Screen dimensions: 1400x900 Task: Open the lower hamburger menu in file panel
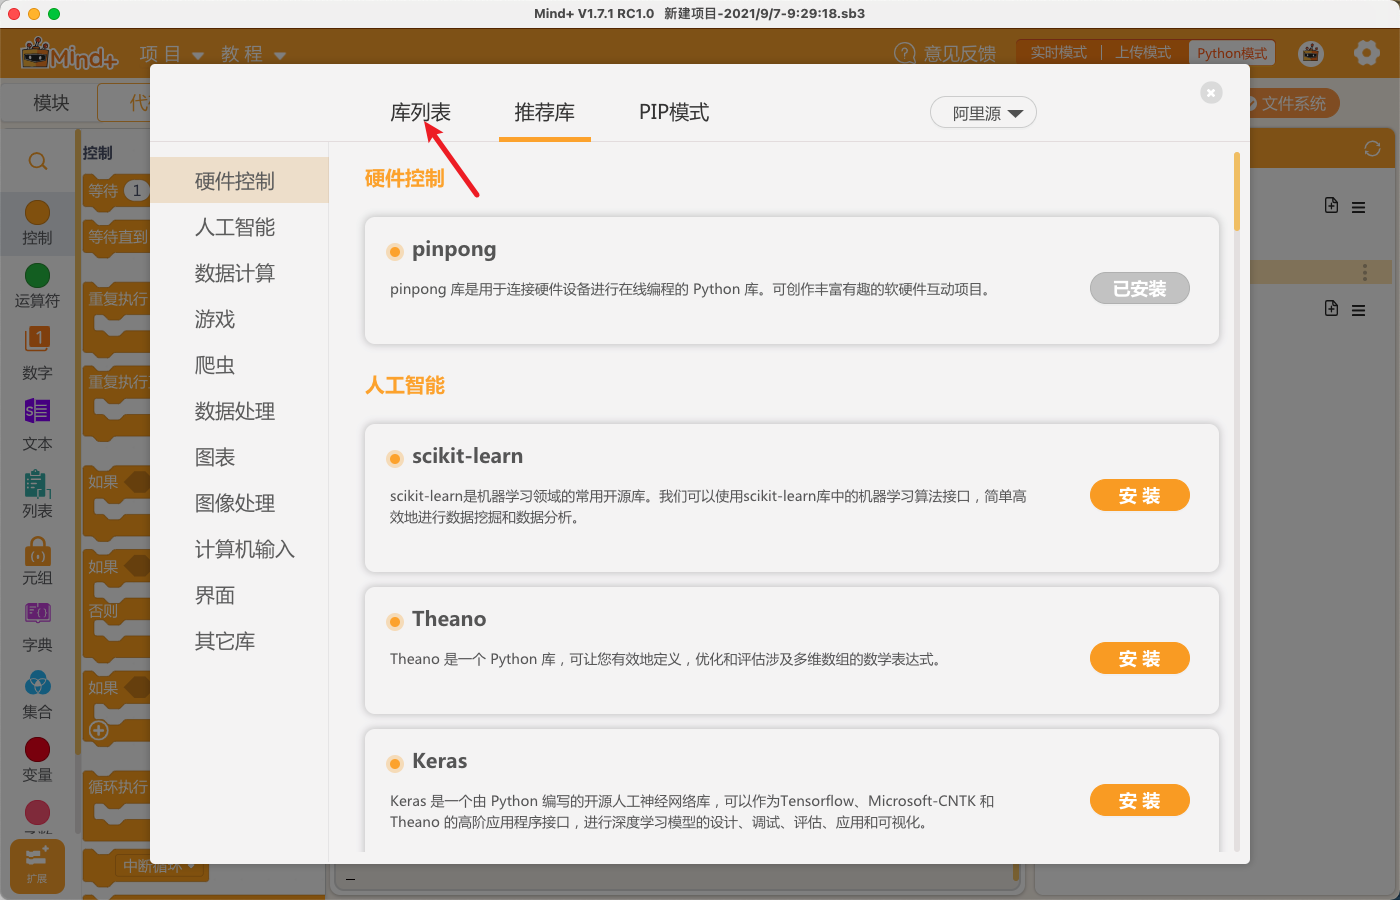[x=1358, y=311]
